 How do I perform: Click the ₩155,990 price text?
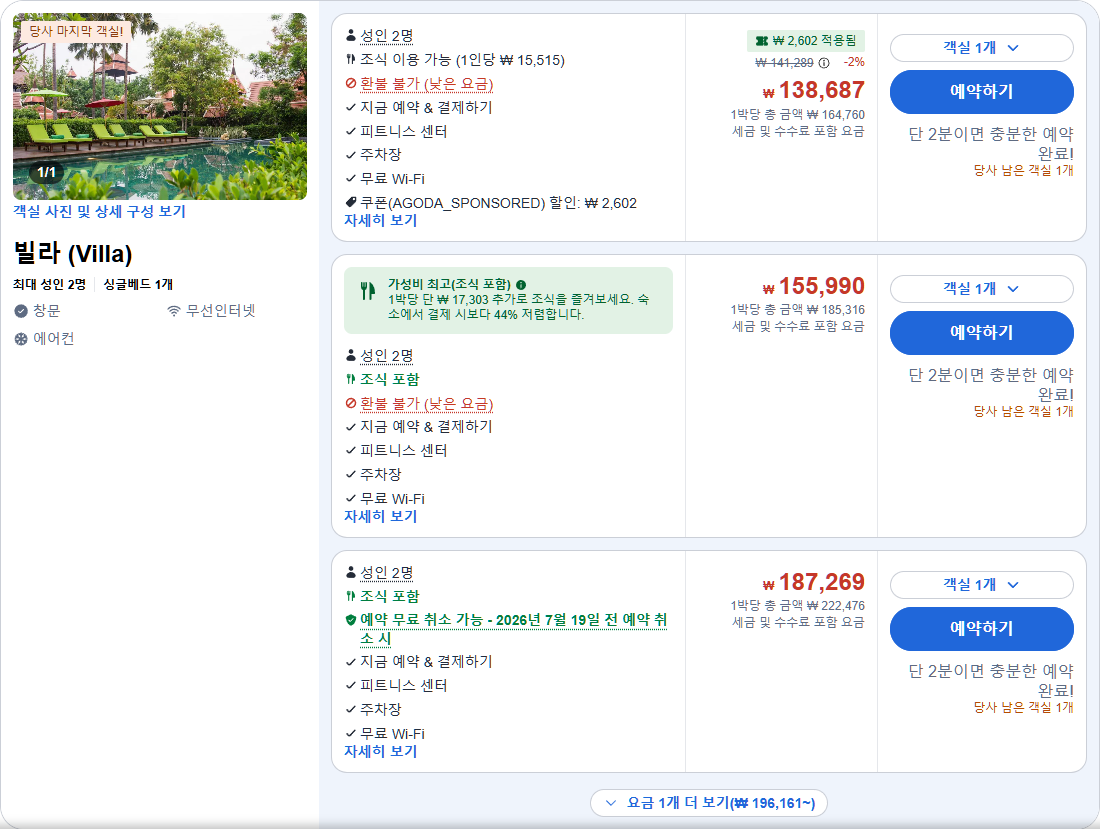pyautogui.click(x=814, y=286)
